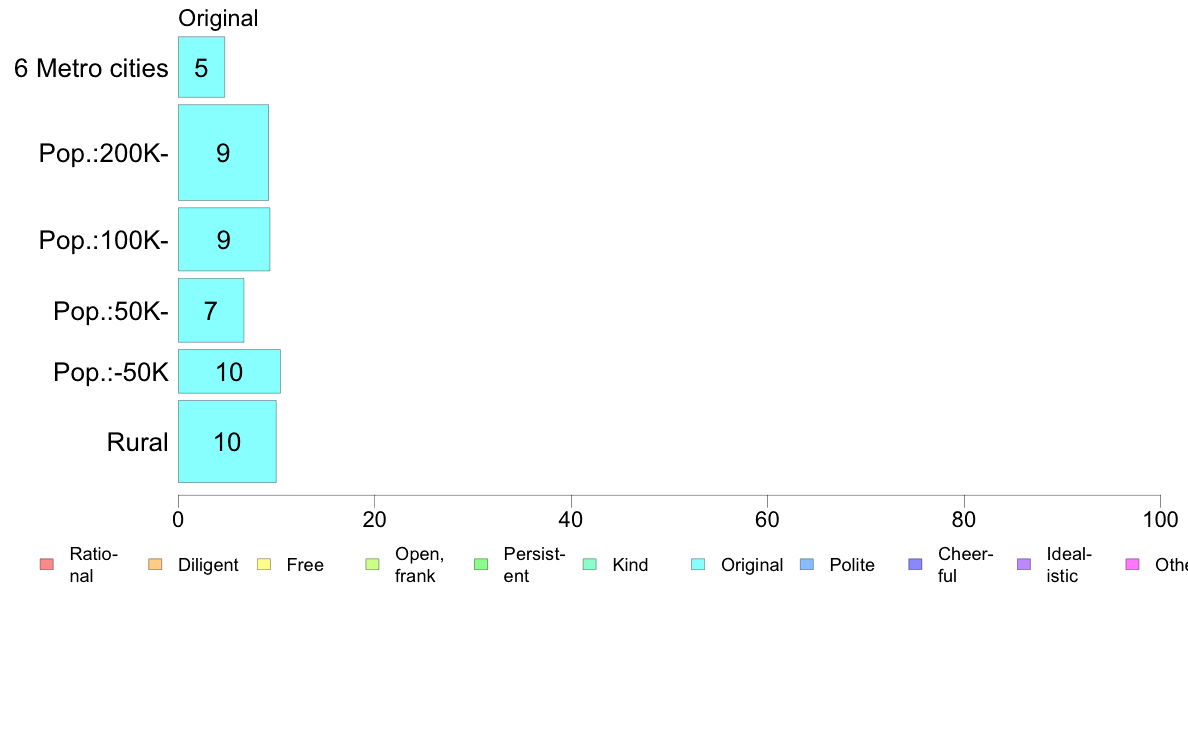Select the green Persistent legend swatch
Image resolution: width=1188 pixels, height=736 pixels.
click(481, 565)
